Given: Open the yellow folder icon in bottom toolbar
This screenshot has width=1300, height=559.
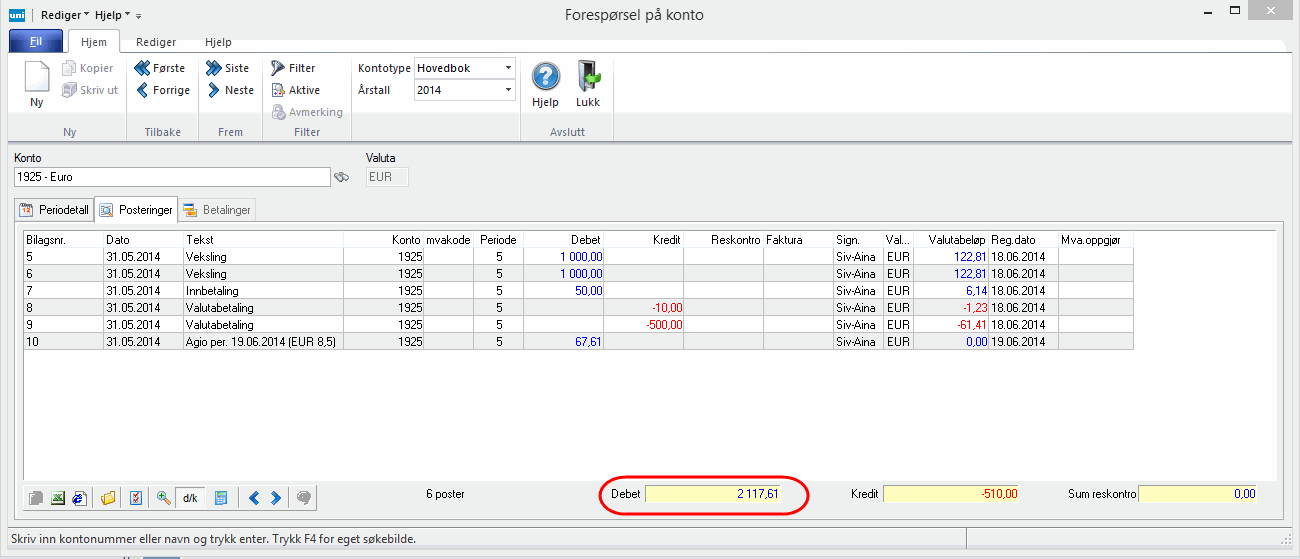Looking at the screenshot, I should (108, 497).
